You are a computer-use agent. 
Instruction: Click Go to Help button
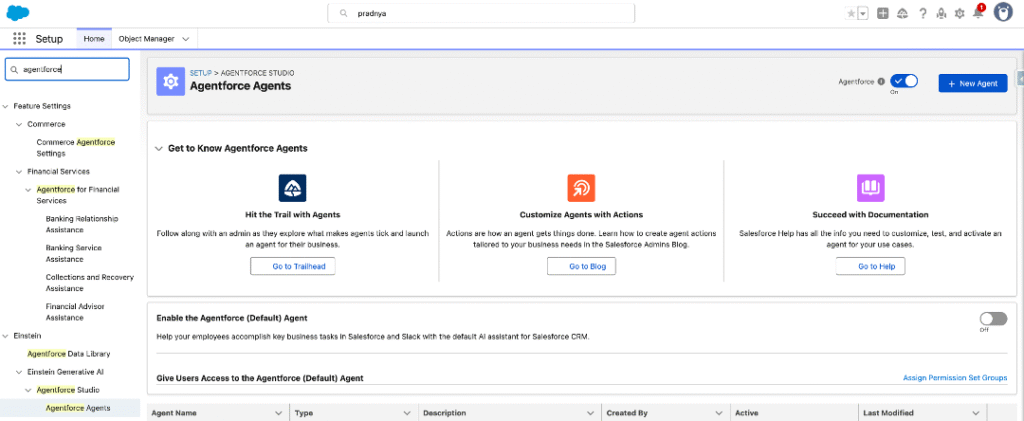871,266
